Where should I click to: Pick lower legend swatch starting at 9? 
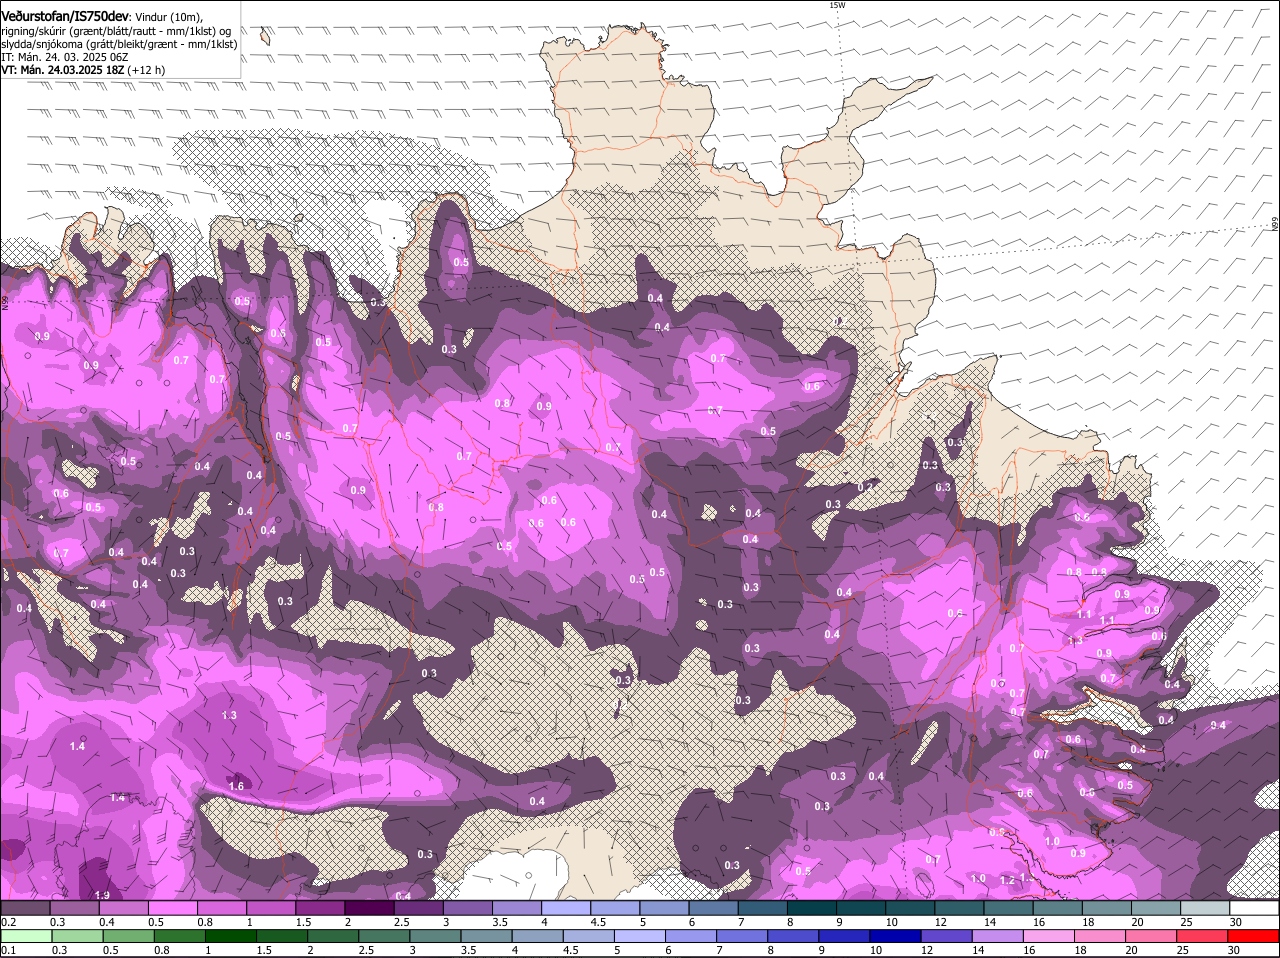click(845, 936)
